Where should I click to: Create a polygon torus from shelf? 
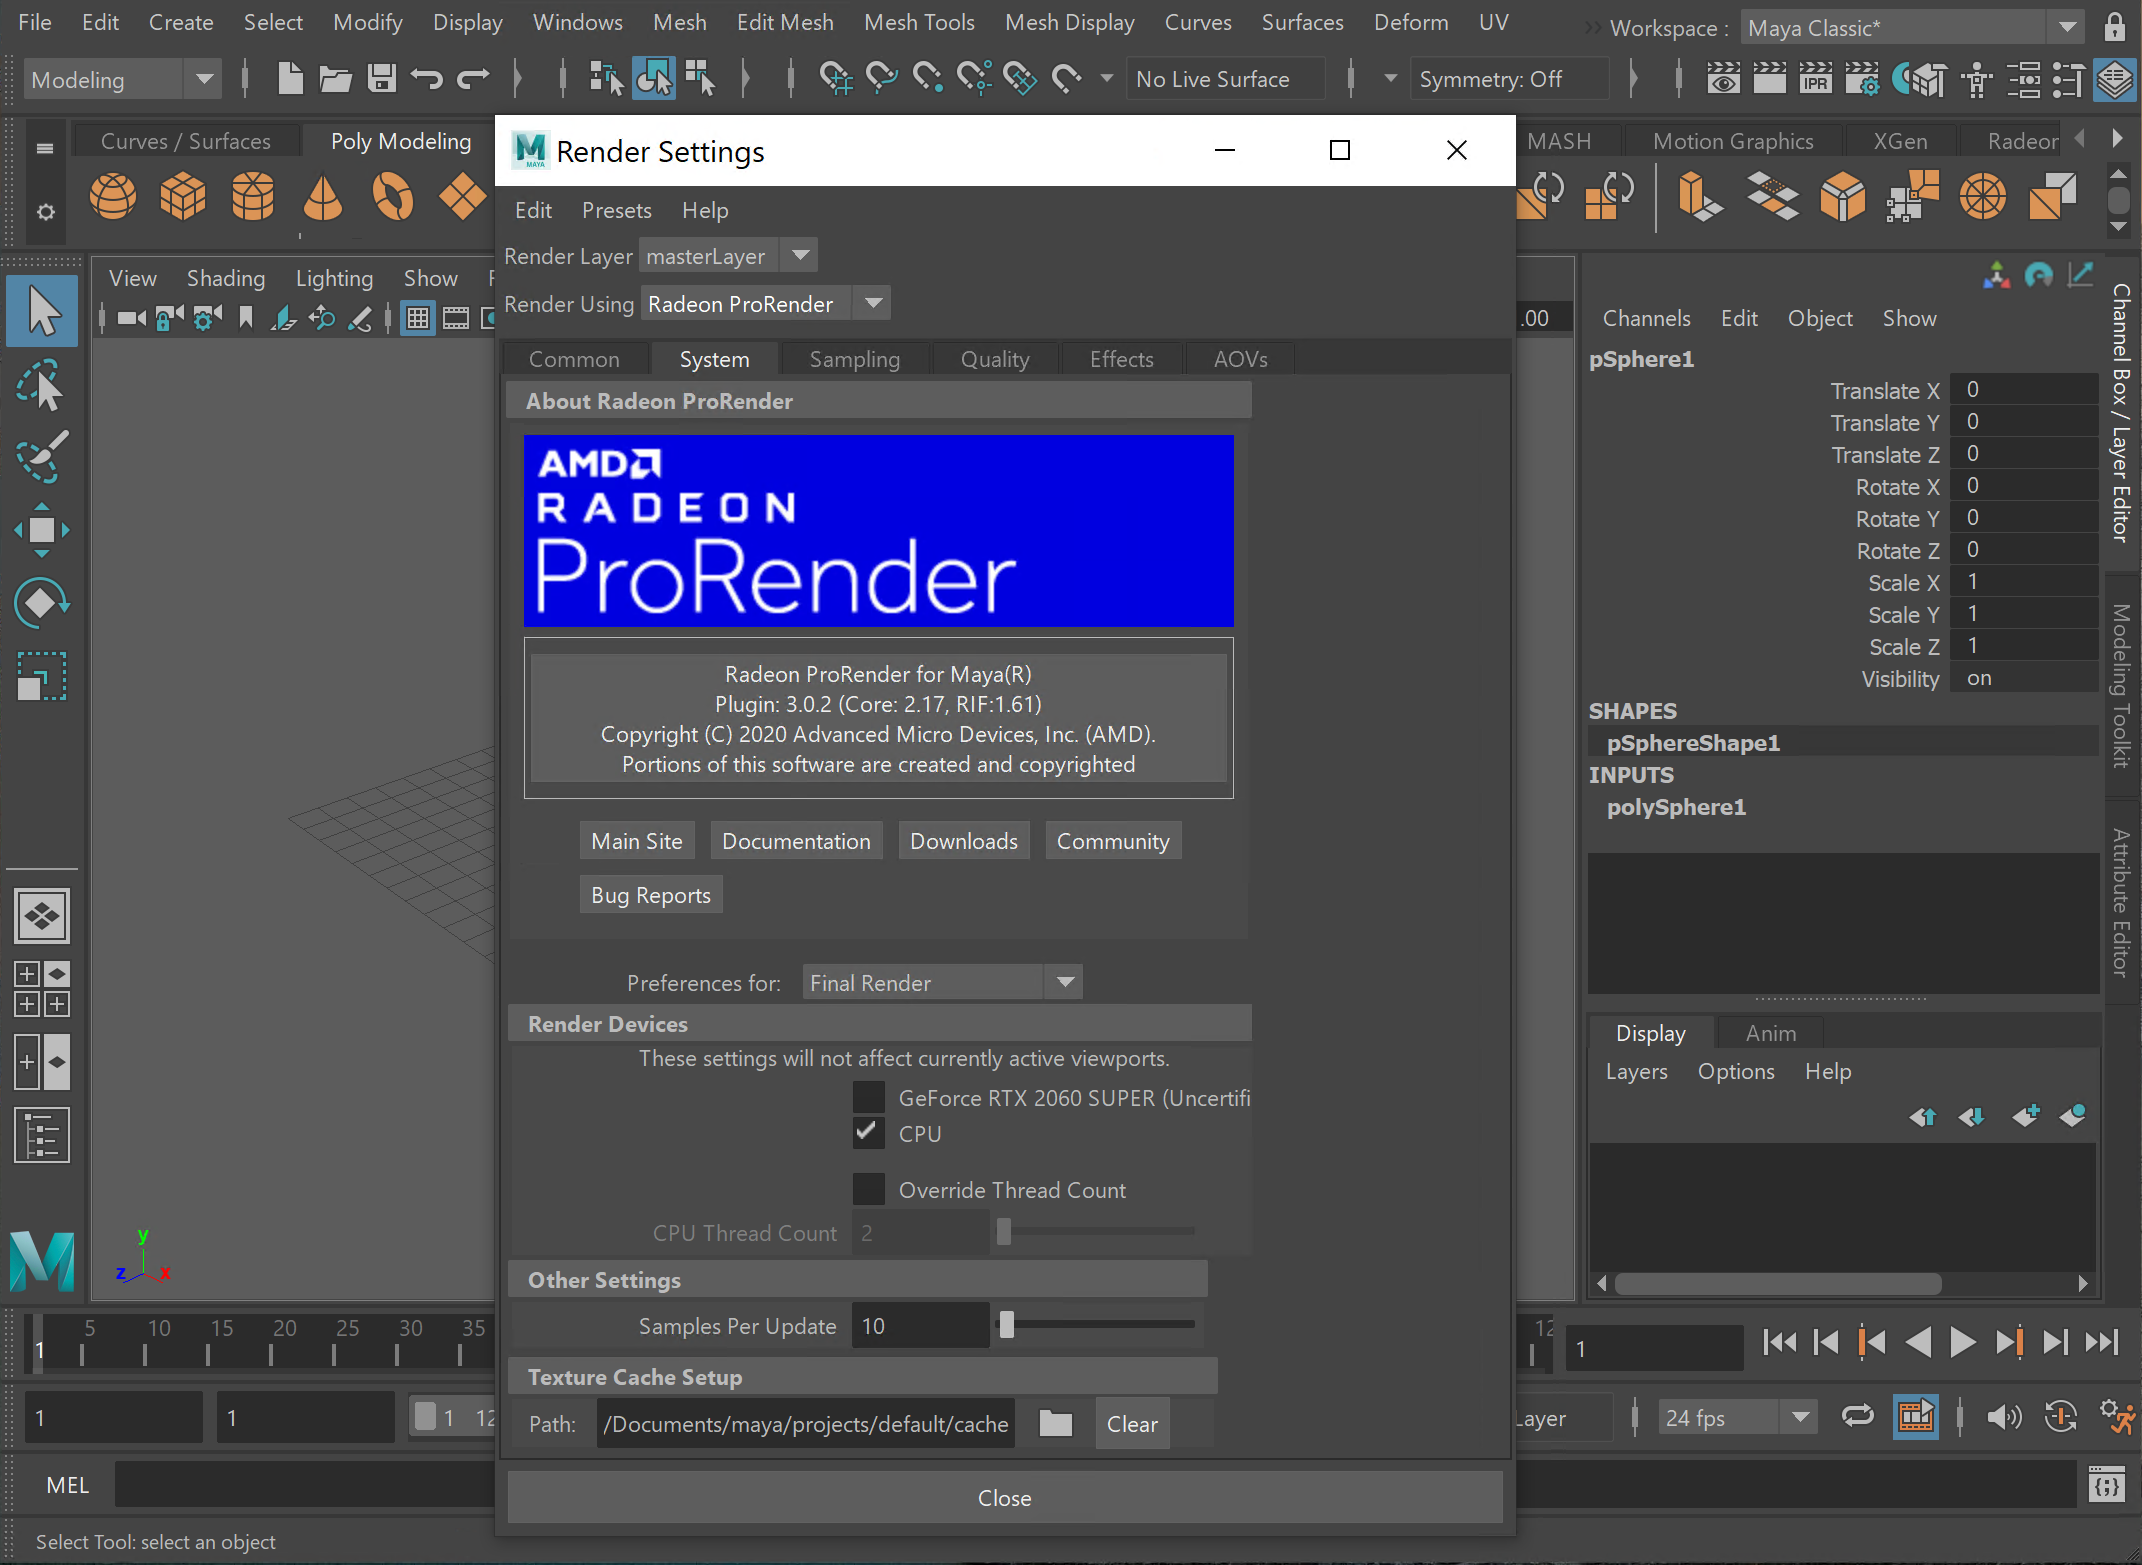(392, 196)
